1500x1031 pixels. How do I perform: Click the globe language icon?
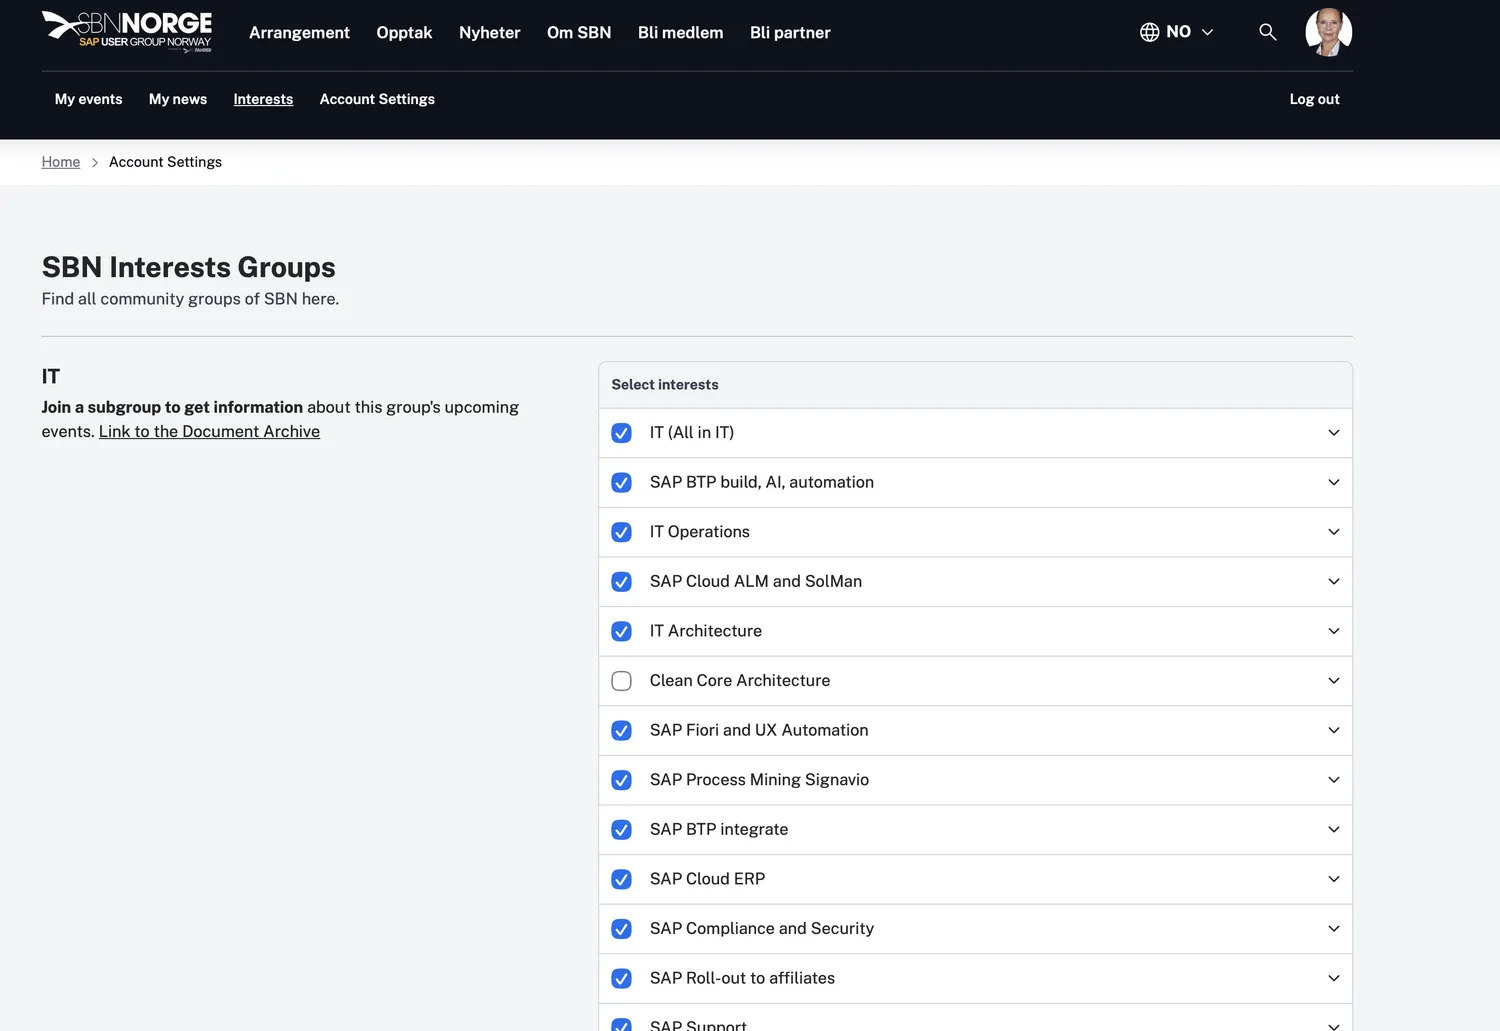(x=1149, y=32)
